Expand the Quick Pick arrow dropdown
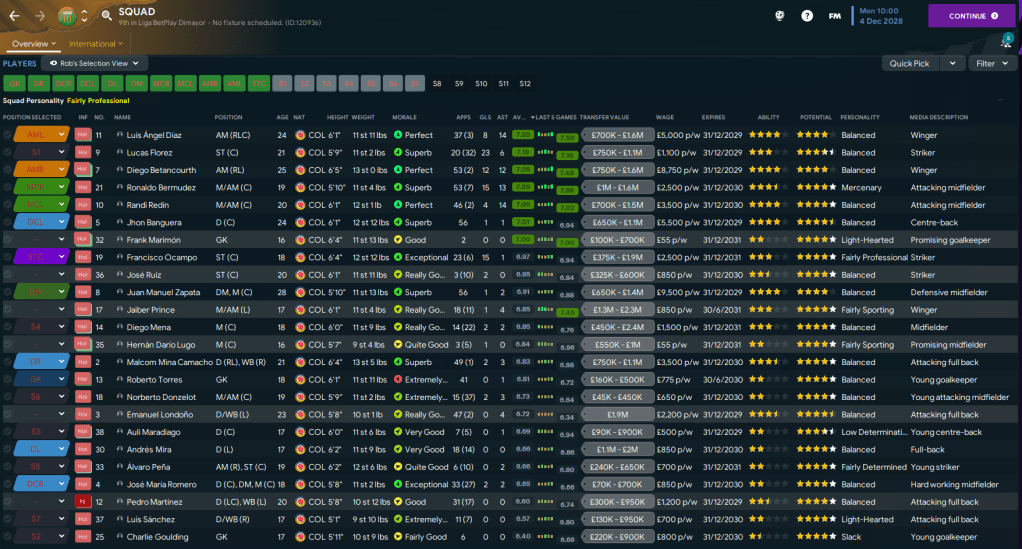Image resolution: width=1022 pixels, height=549 pixels. [x=950, y=63]
